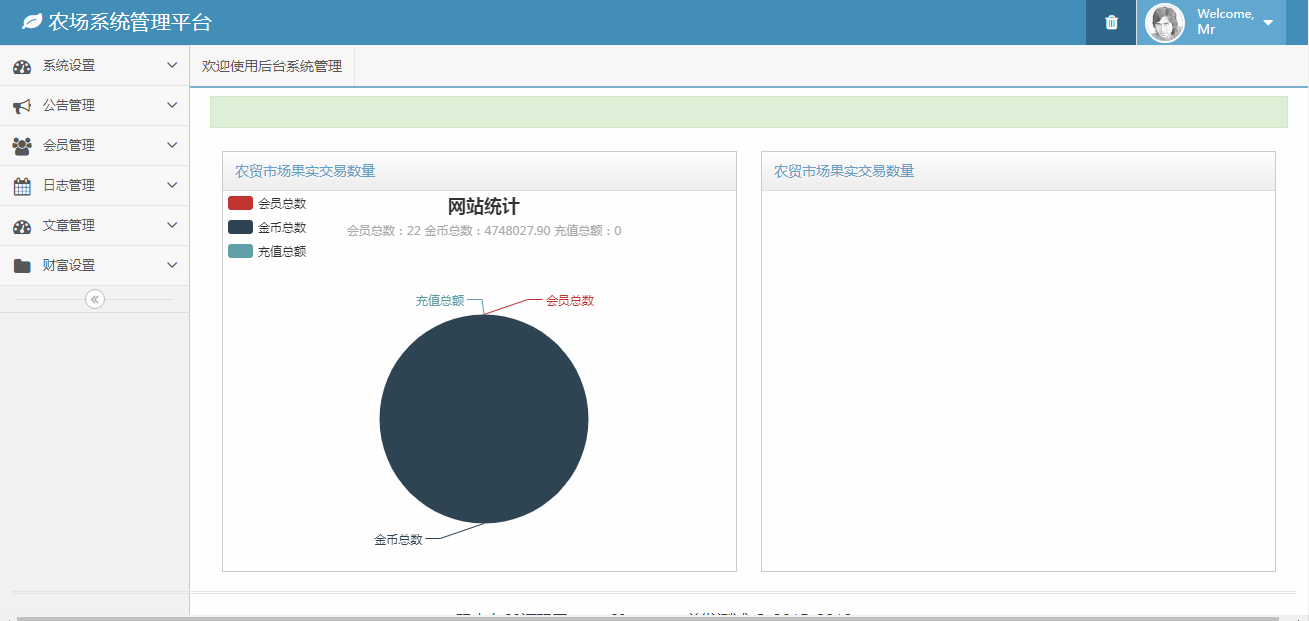
Task: Collapse the sidebar with double-arrow button
Action: (95, 299)
